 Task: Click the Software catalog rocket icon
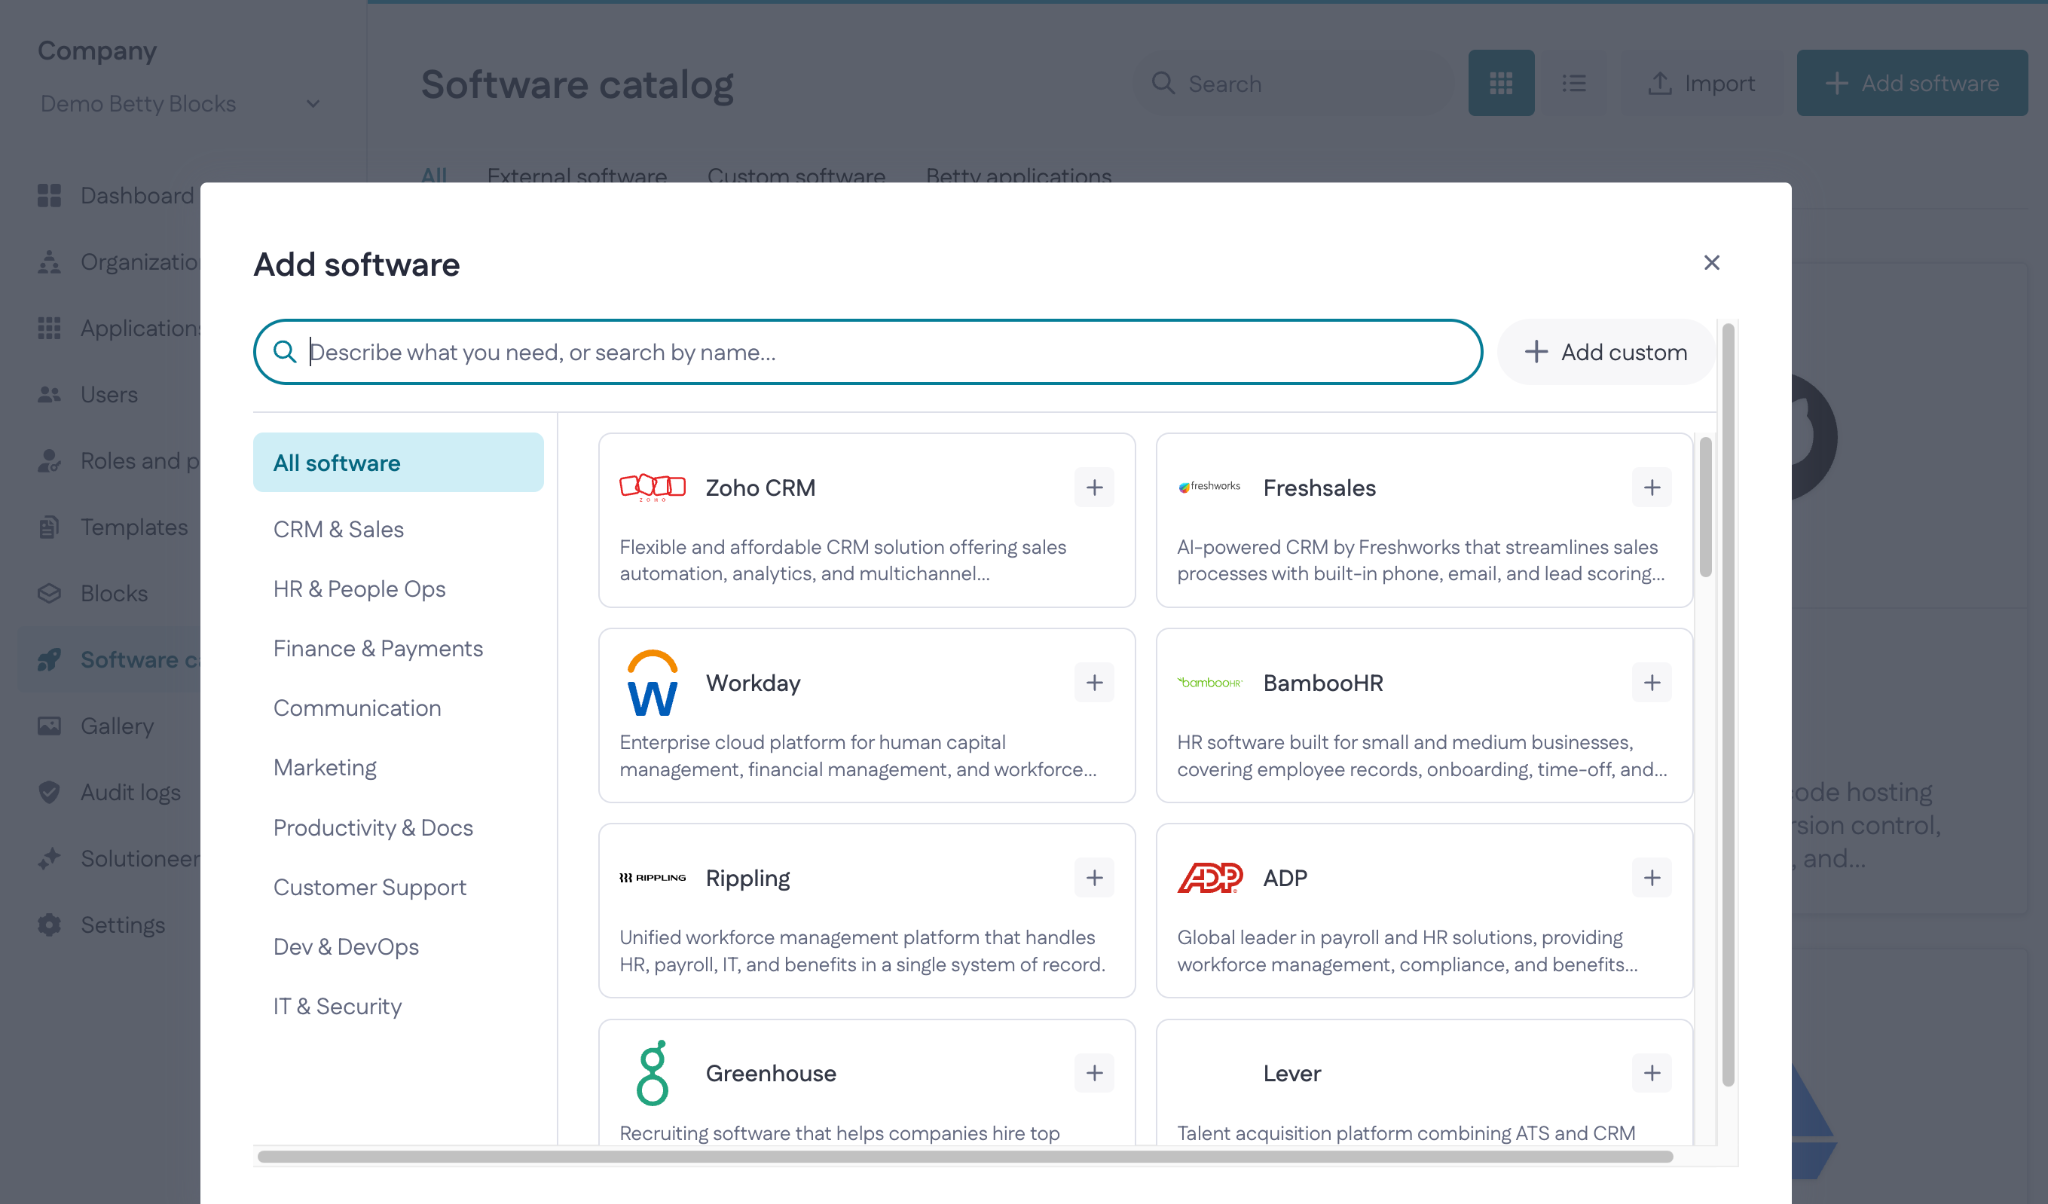coord(49,660)
